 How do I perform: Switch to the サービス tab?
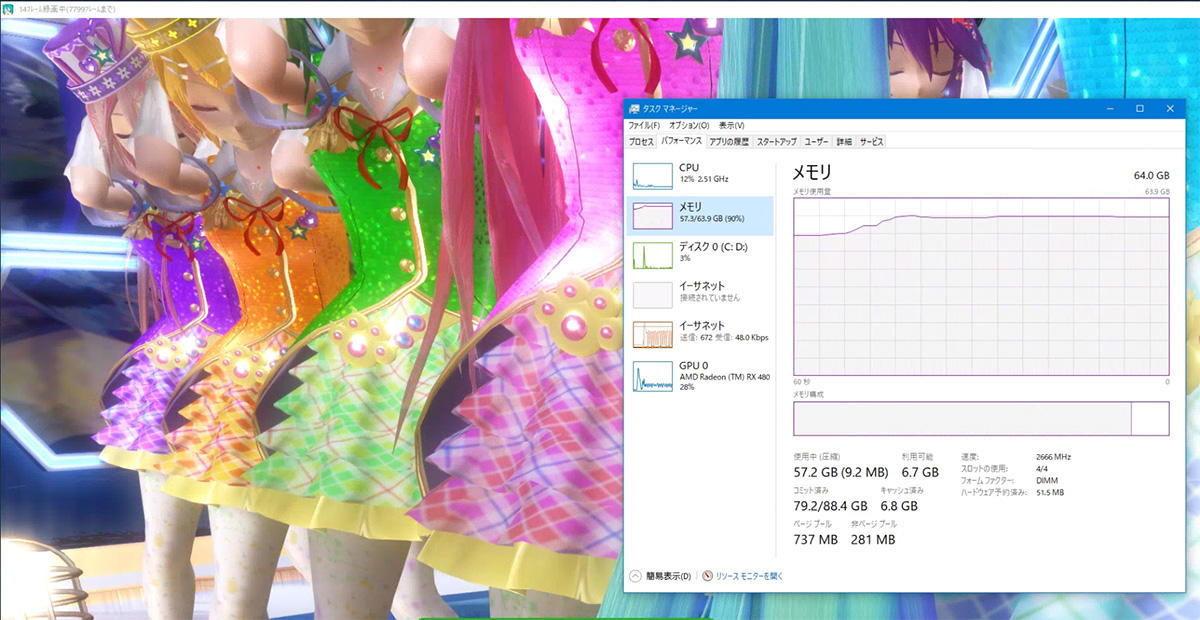(872, 142)
